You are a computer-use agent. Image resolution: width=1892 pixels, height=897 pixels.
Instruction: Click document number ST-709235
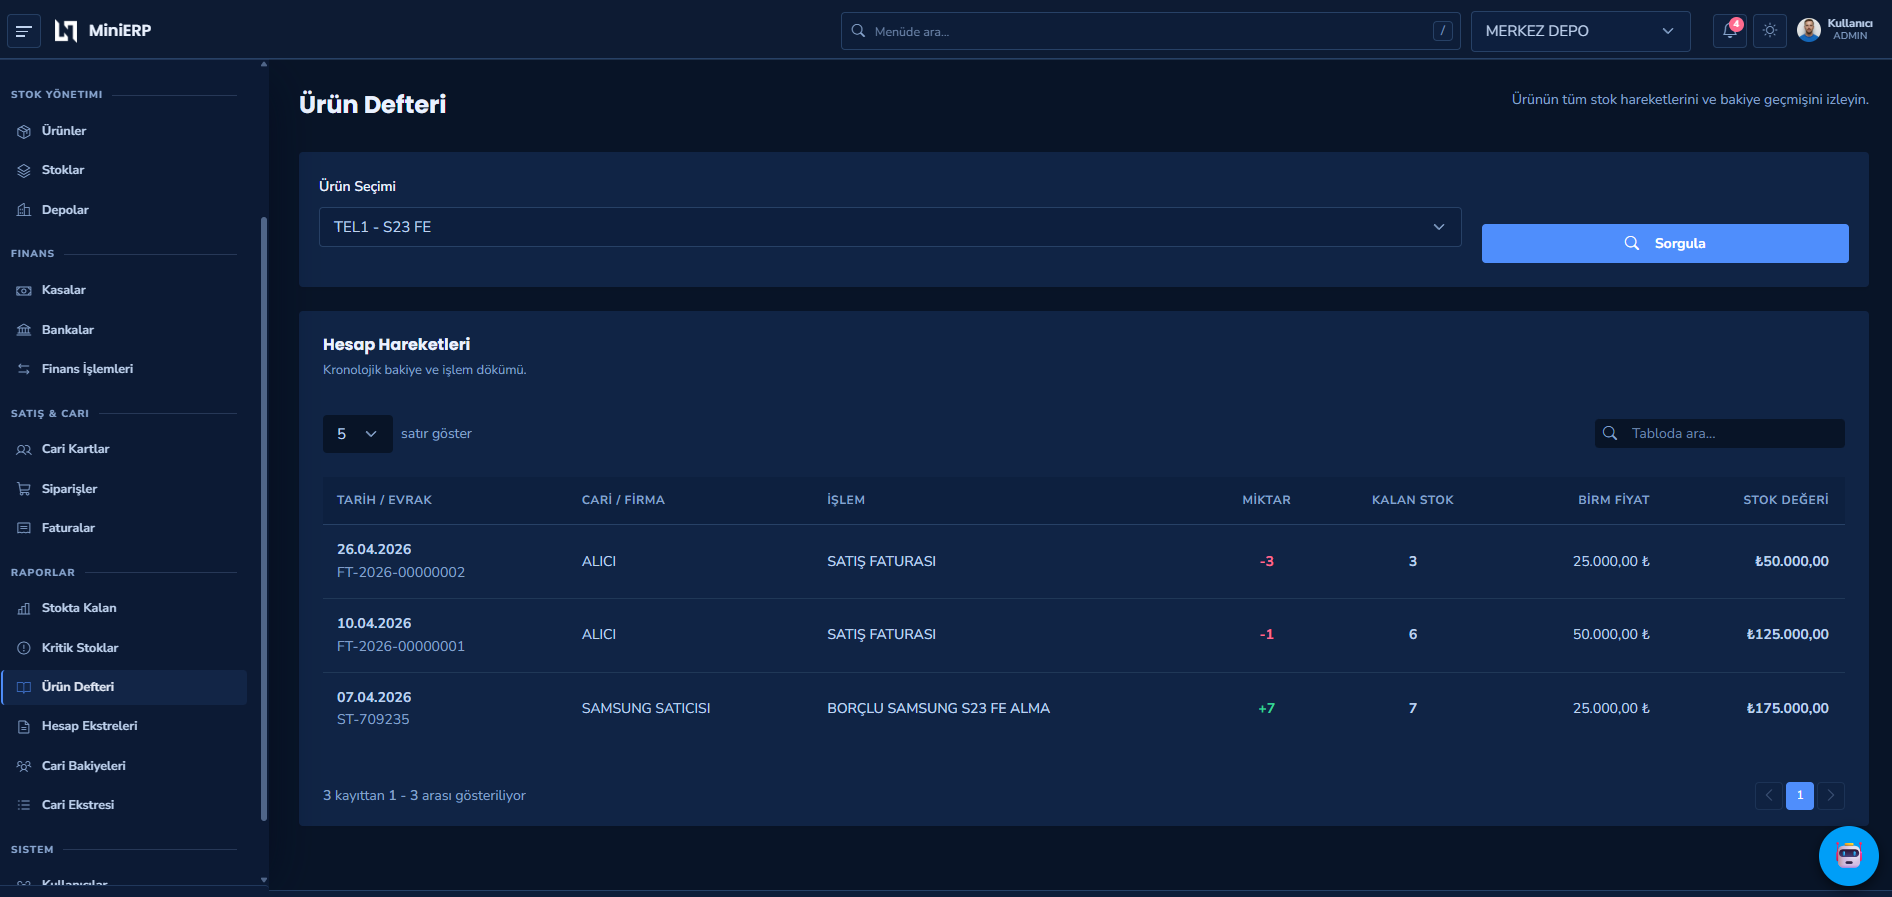[x=373, y=720]
